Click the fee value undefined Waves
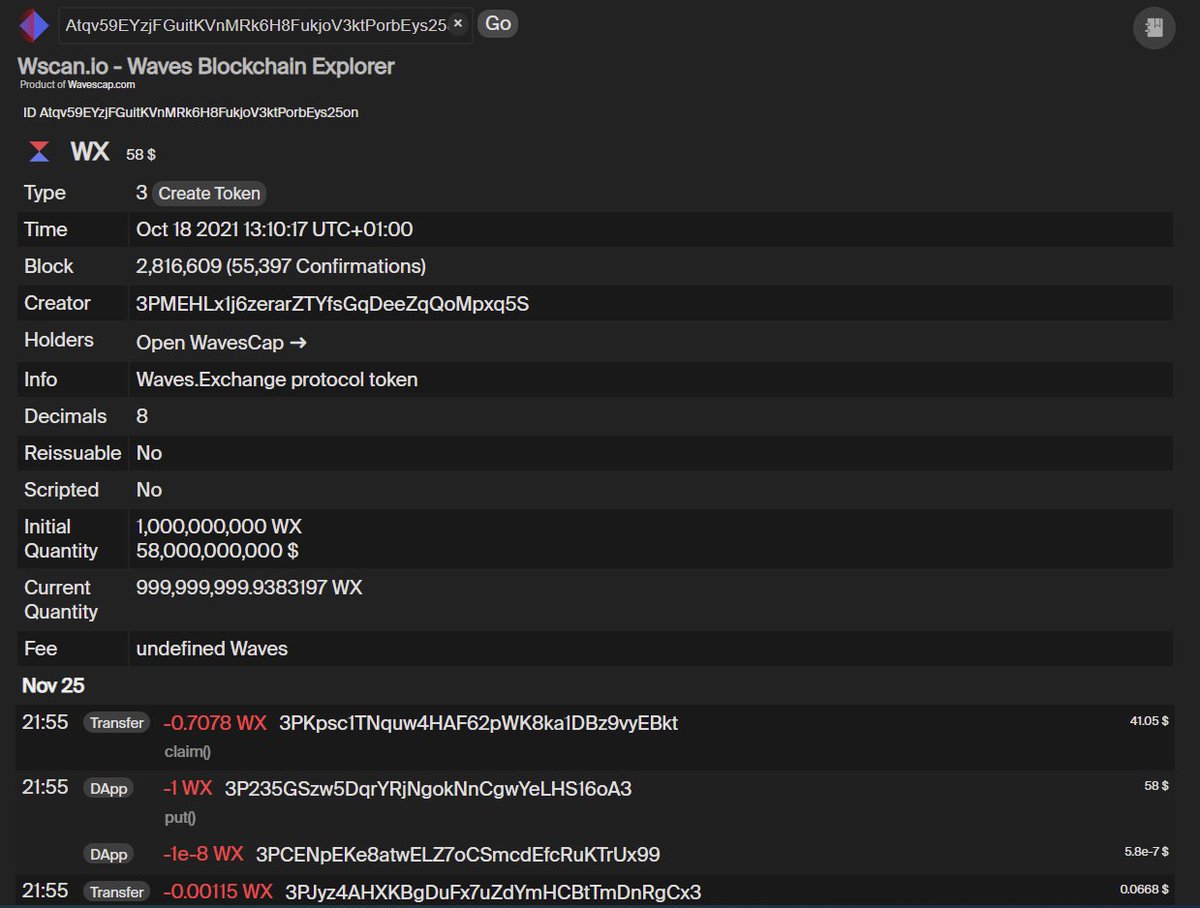This screenshot has width=1200, height=908. 212,649
